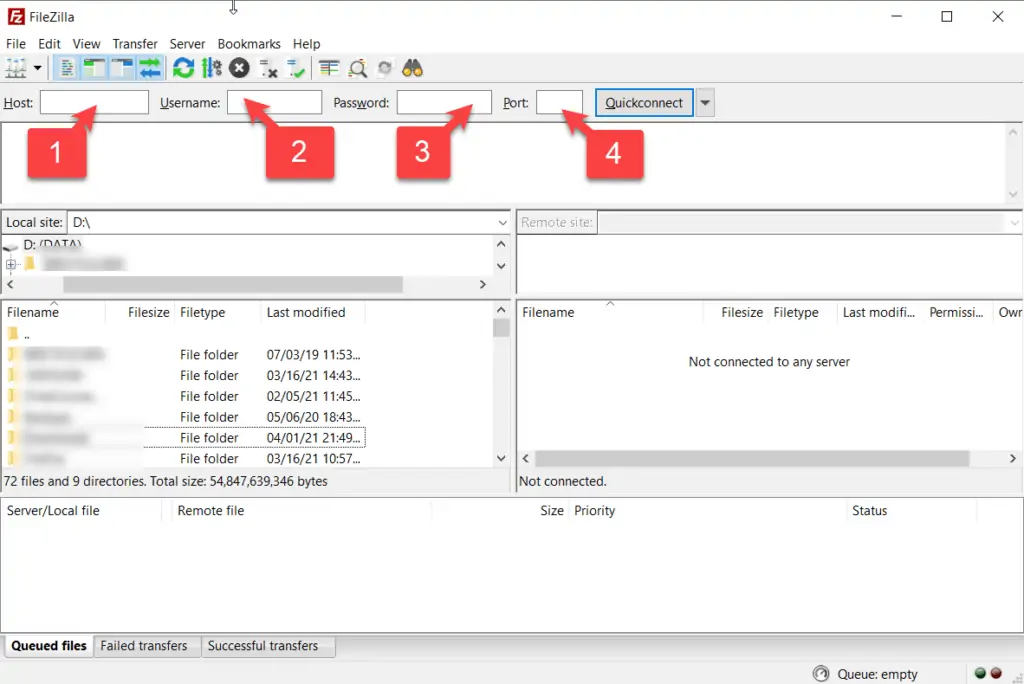
Task: Toggle synchronized browsing
Action: (385, 68)
